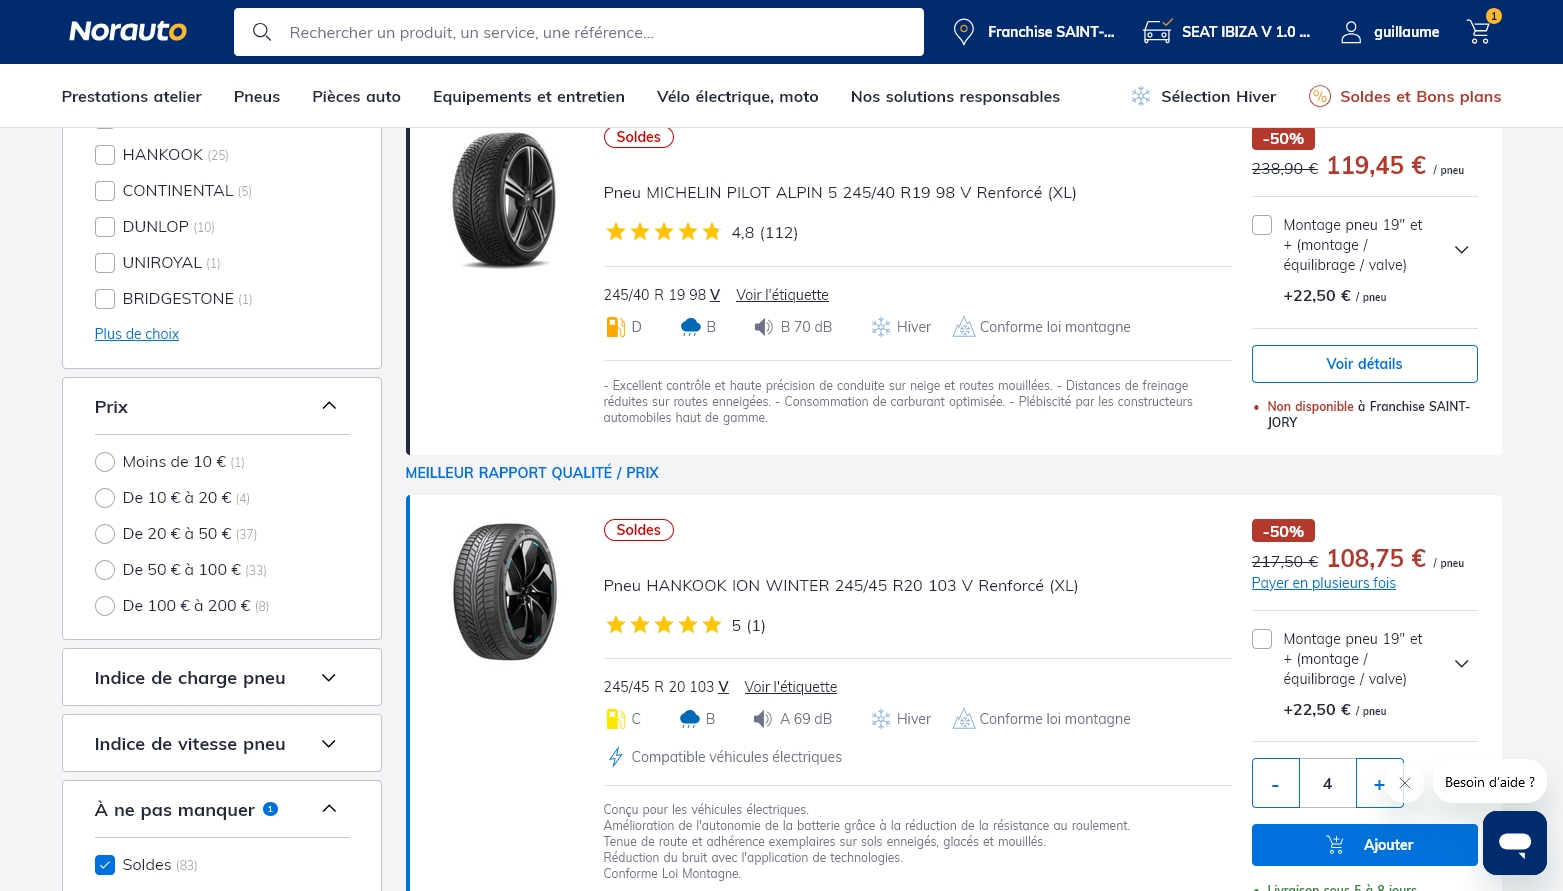Open the Pièces auto menu

[356, 96]
